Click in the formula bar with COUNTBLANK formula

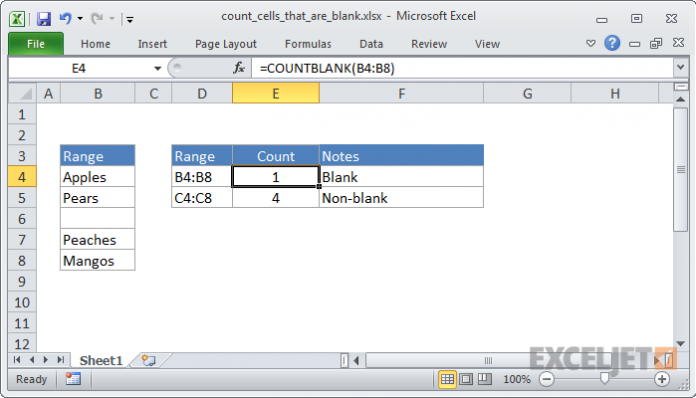click(x=463, y=68)
